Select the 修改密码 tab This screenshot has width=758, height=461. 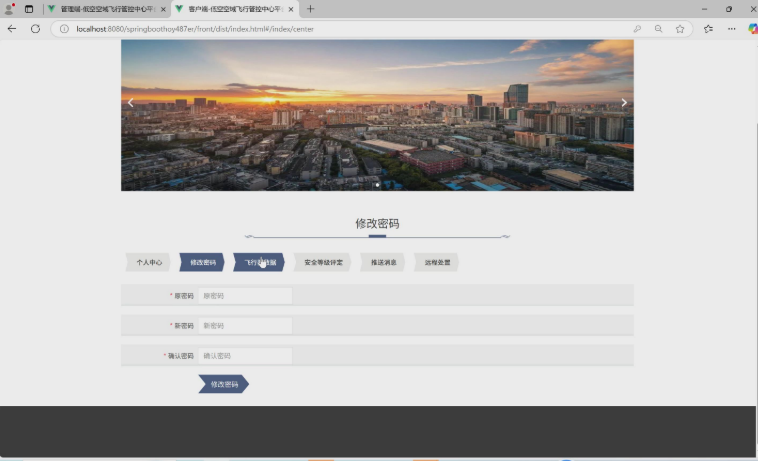202,262
